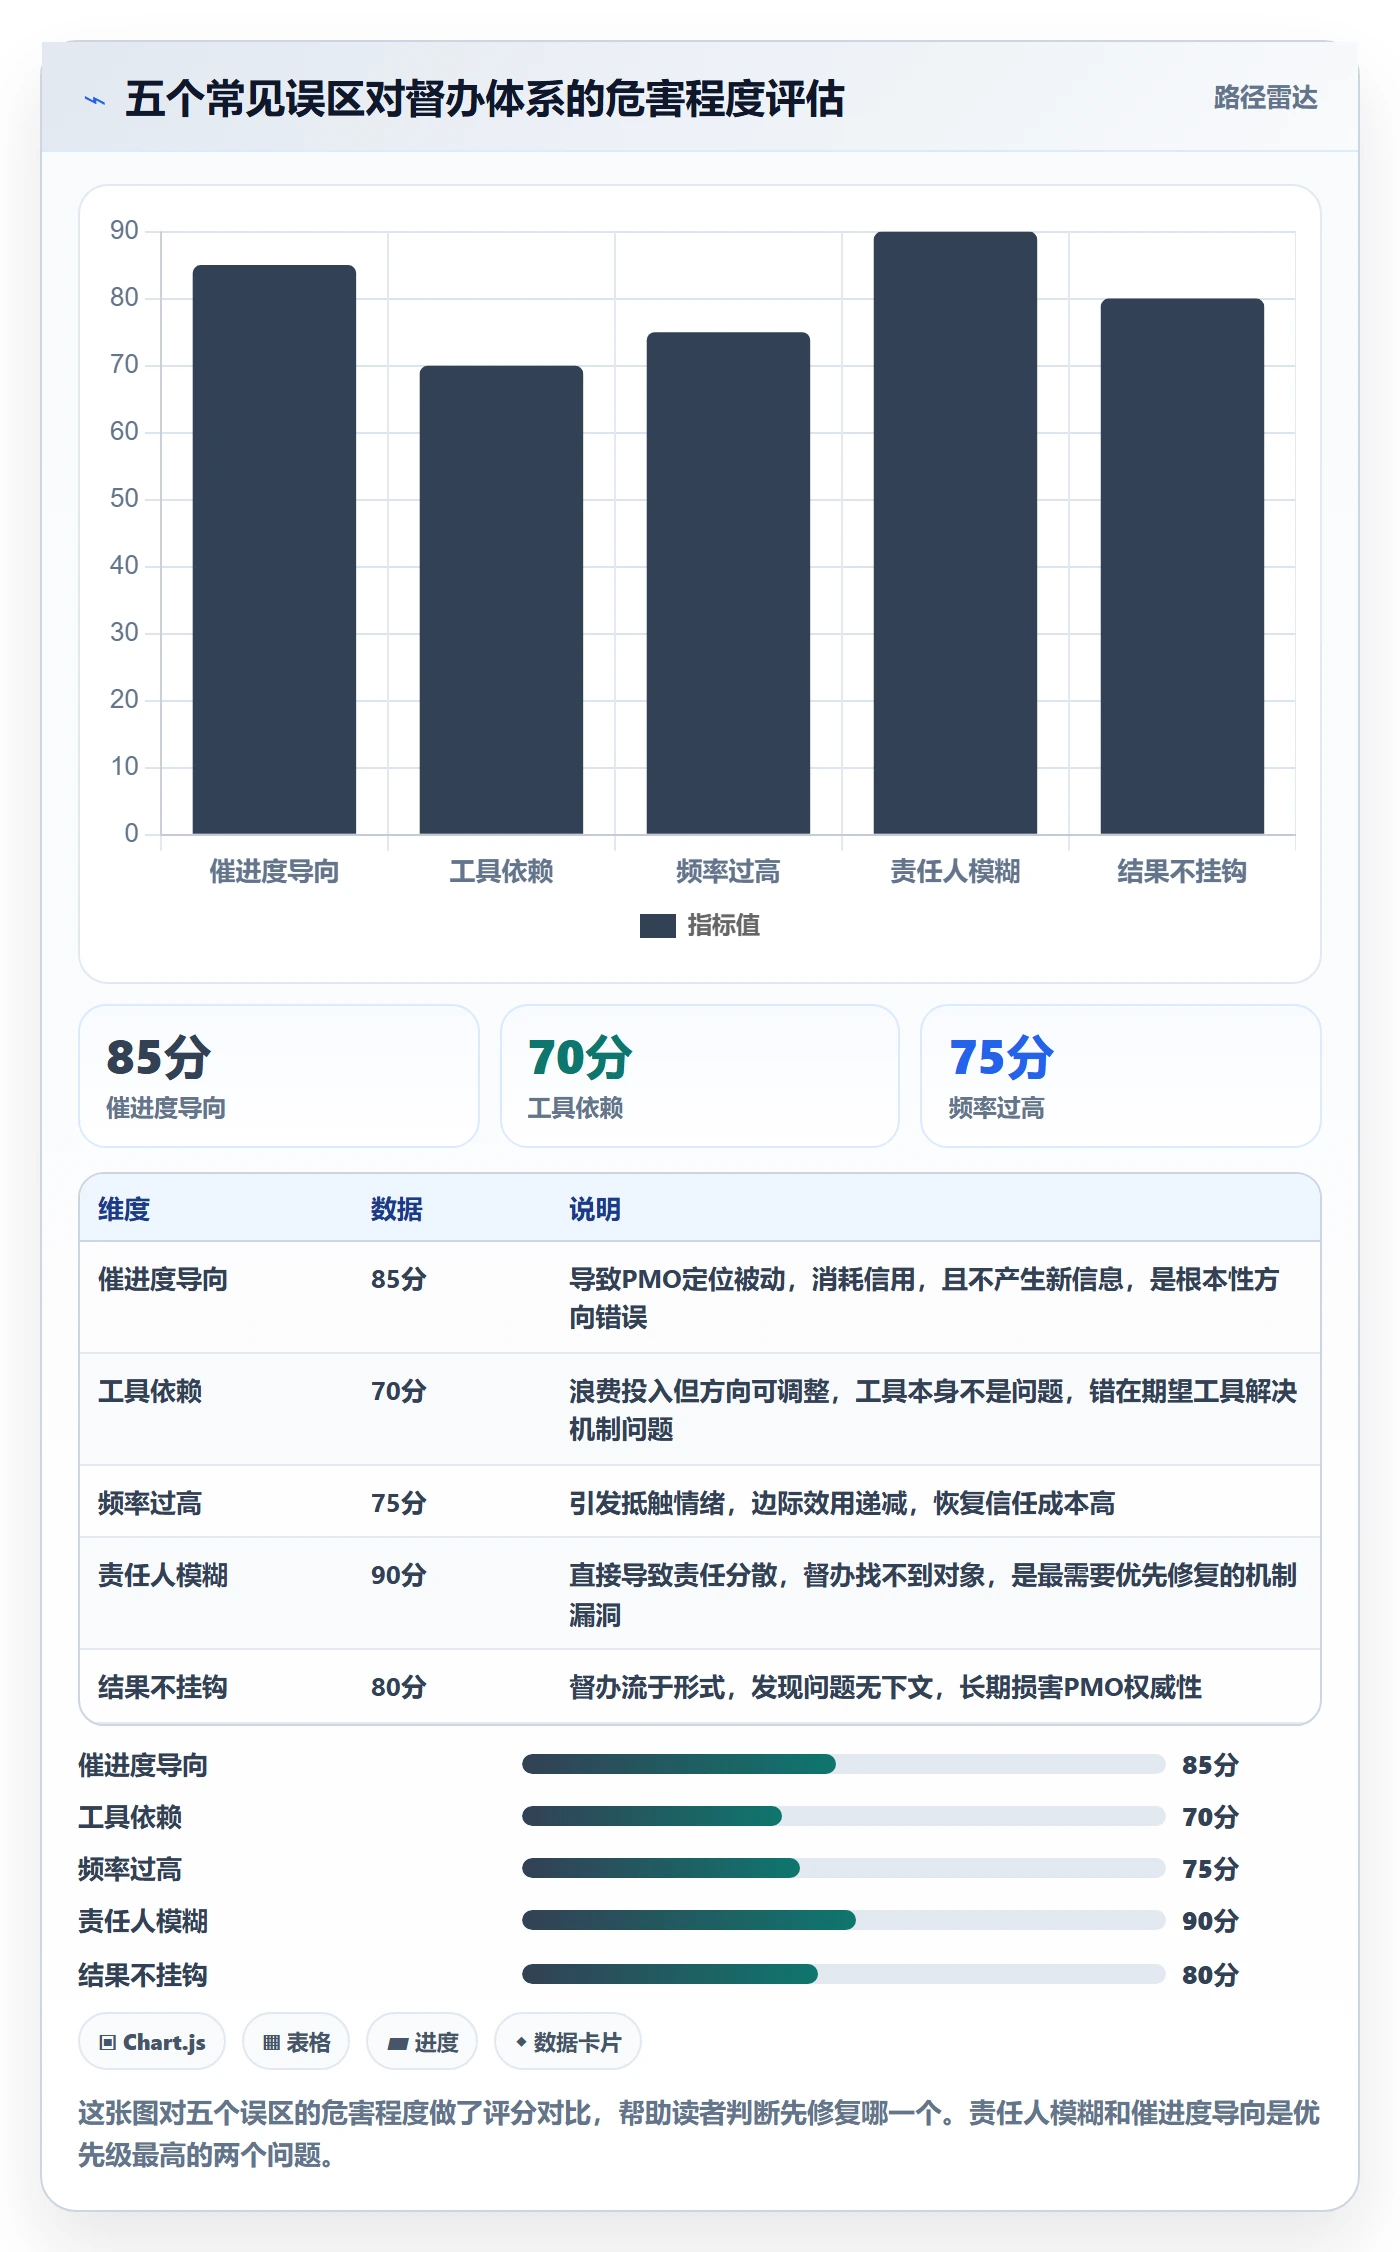Click the lightning icon beside the title
Screen dimensions: 1400x2252
(x=95, y=100)
